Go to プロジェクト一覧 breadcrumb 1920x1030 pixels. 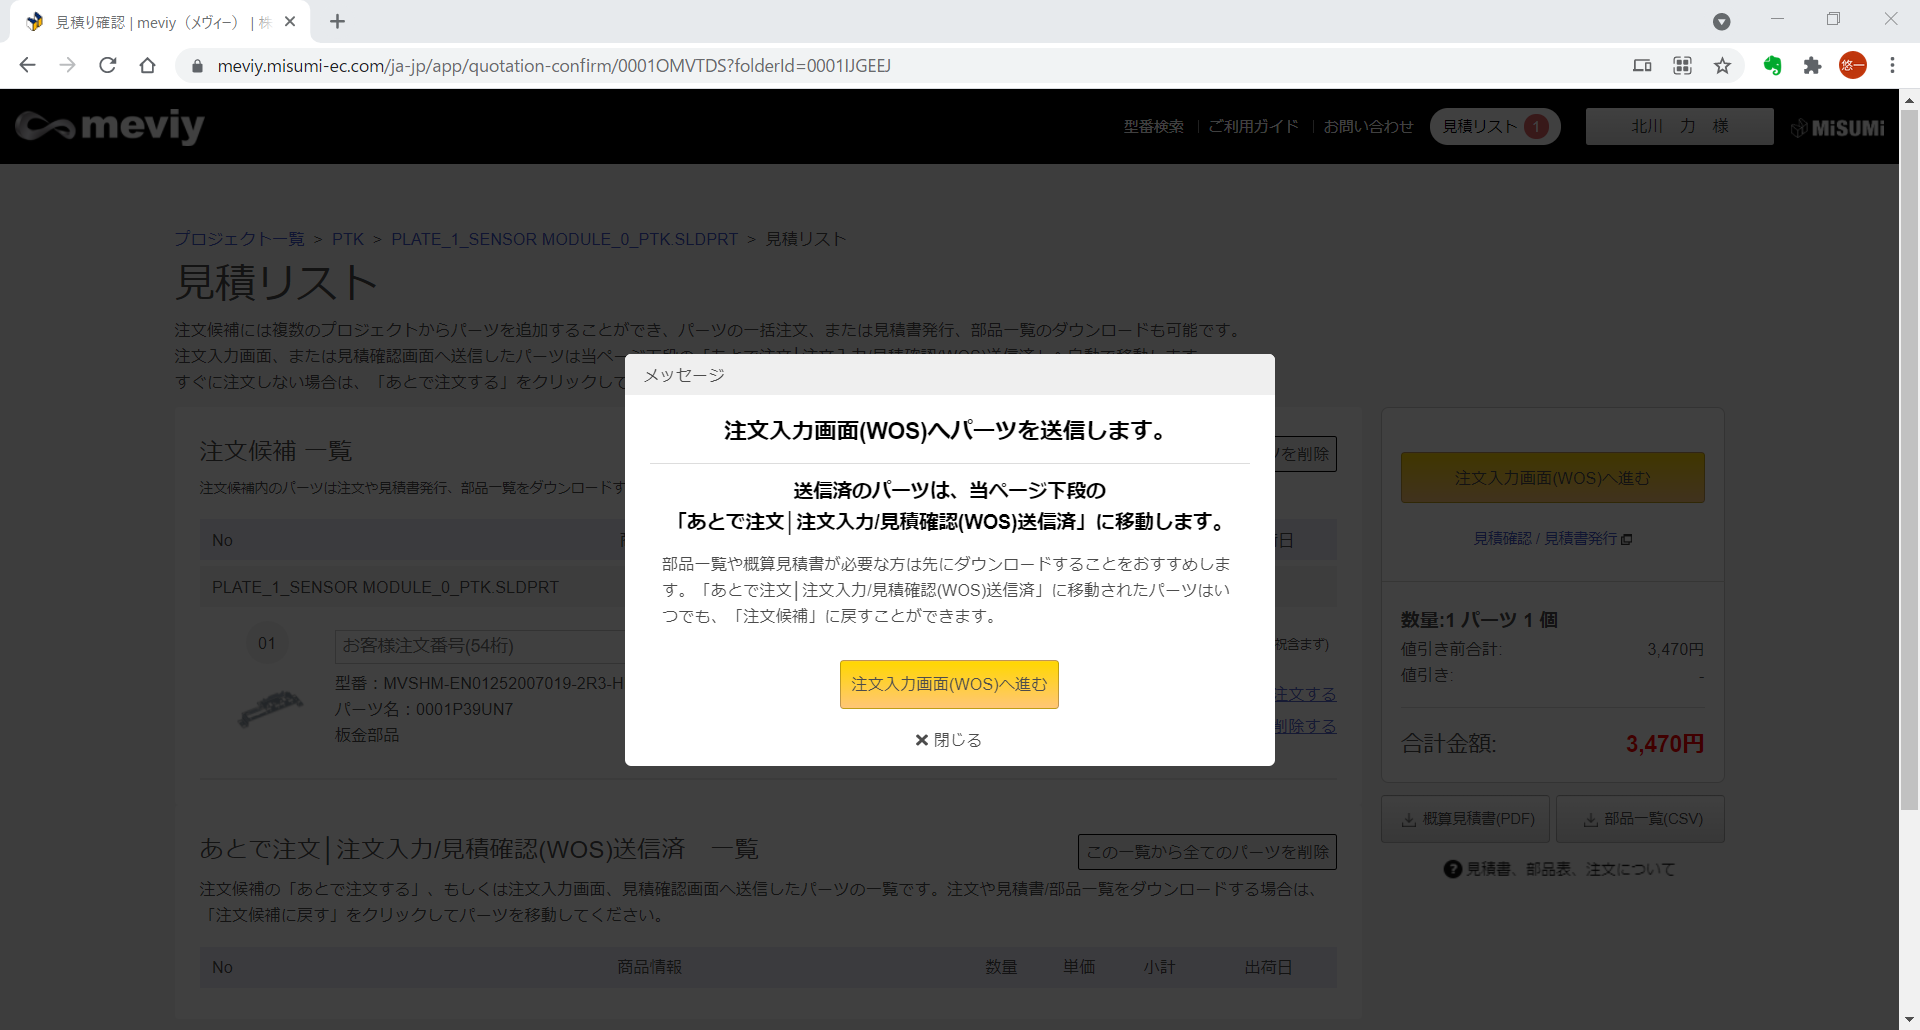point(239,239)
